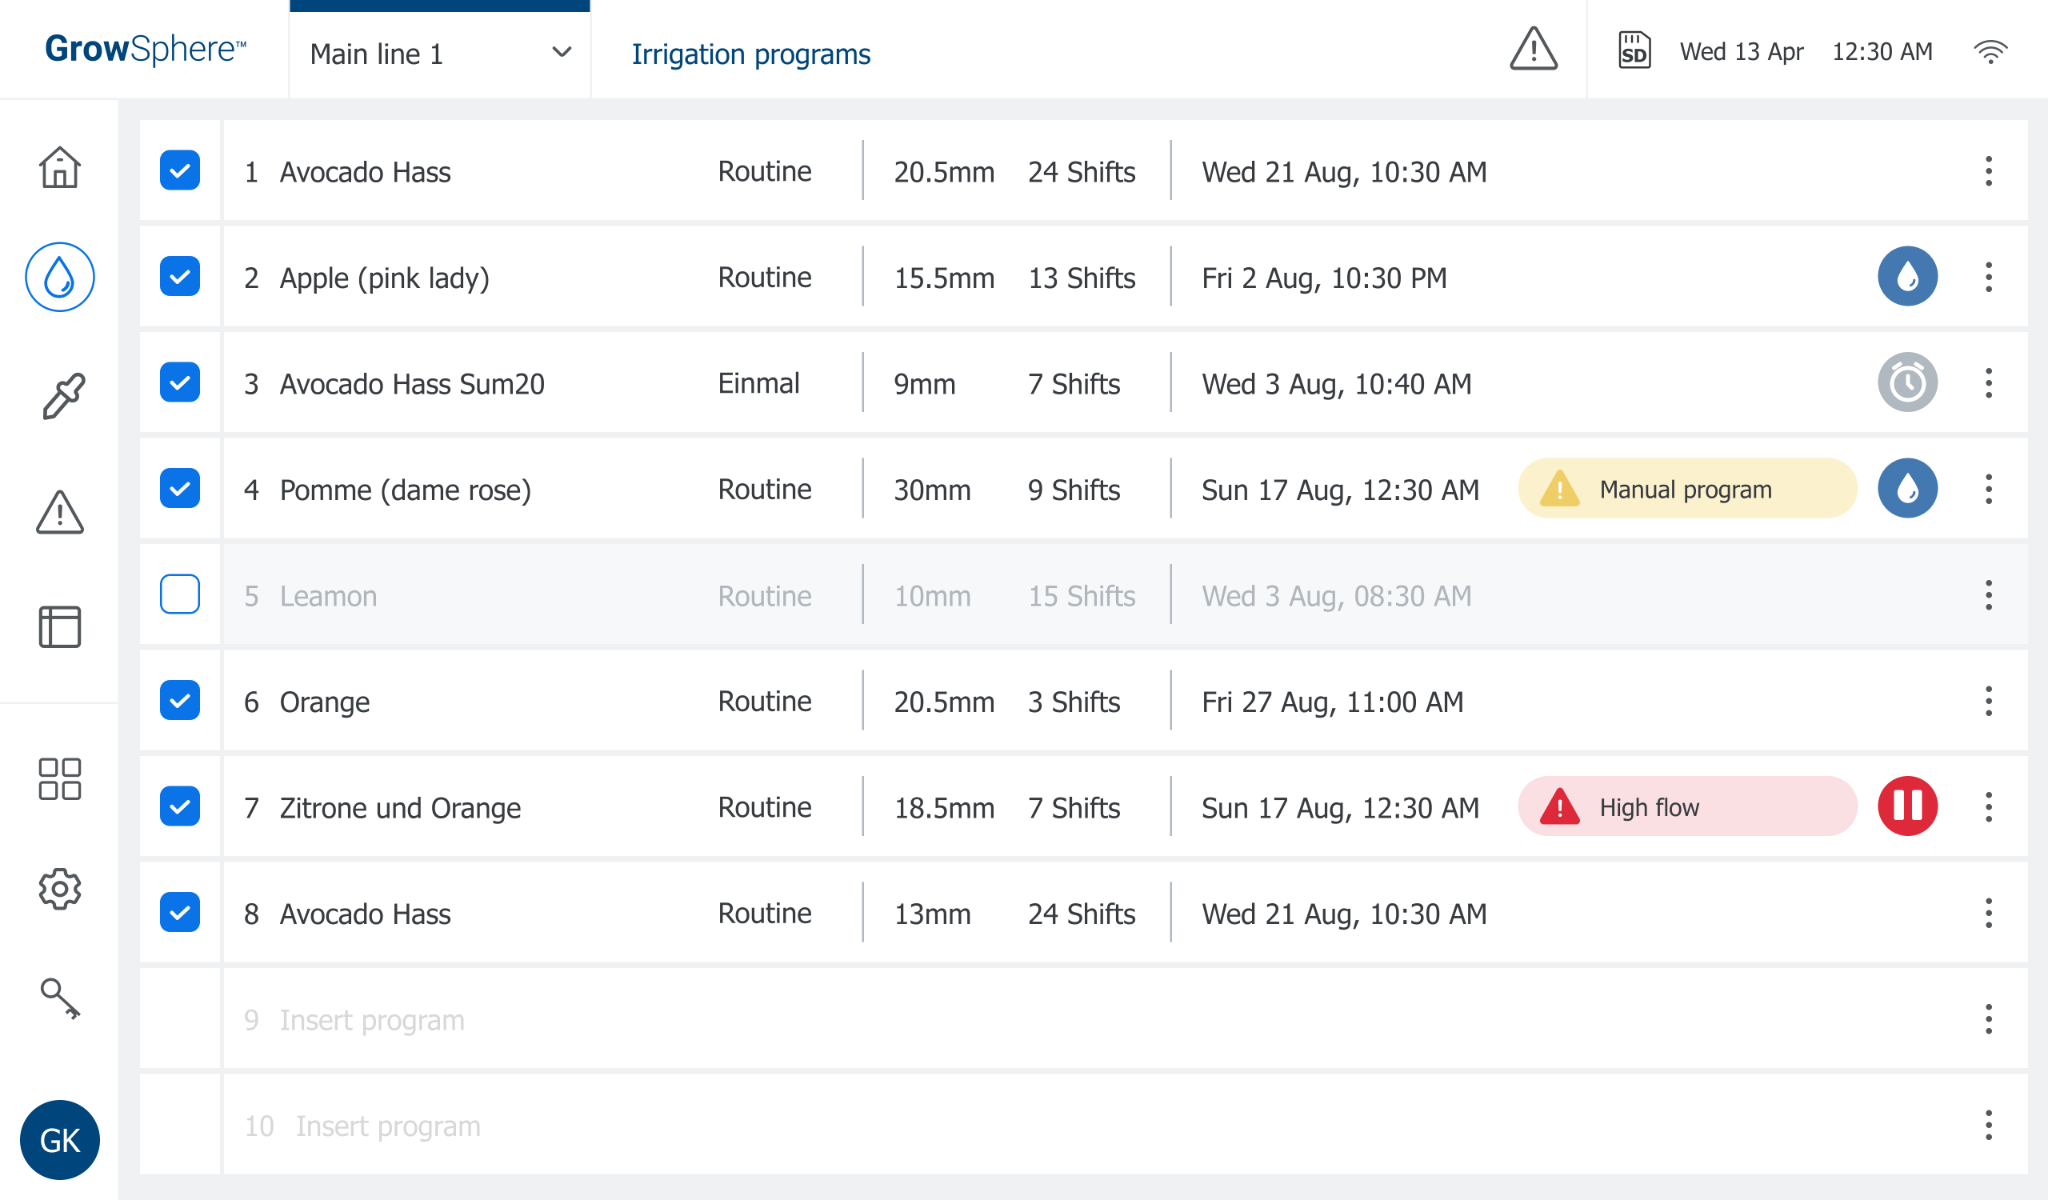Click the 30mm value for Pomme
The width and height of the screenshot is (2048, 1200).
click(x=932, y=490)
